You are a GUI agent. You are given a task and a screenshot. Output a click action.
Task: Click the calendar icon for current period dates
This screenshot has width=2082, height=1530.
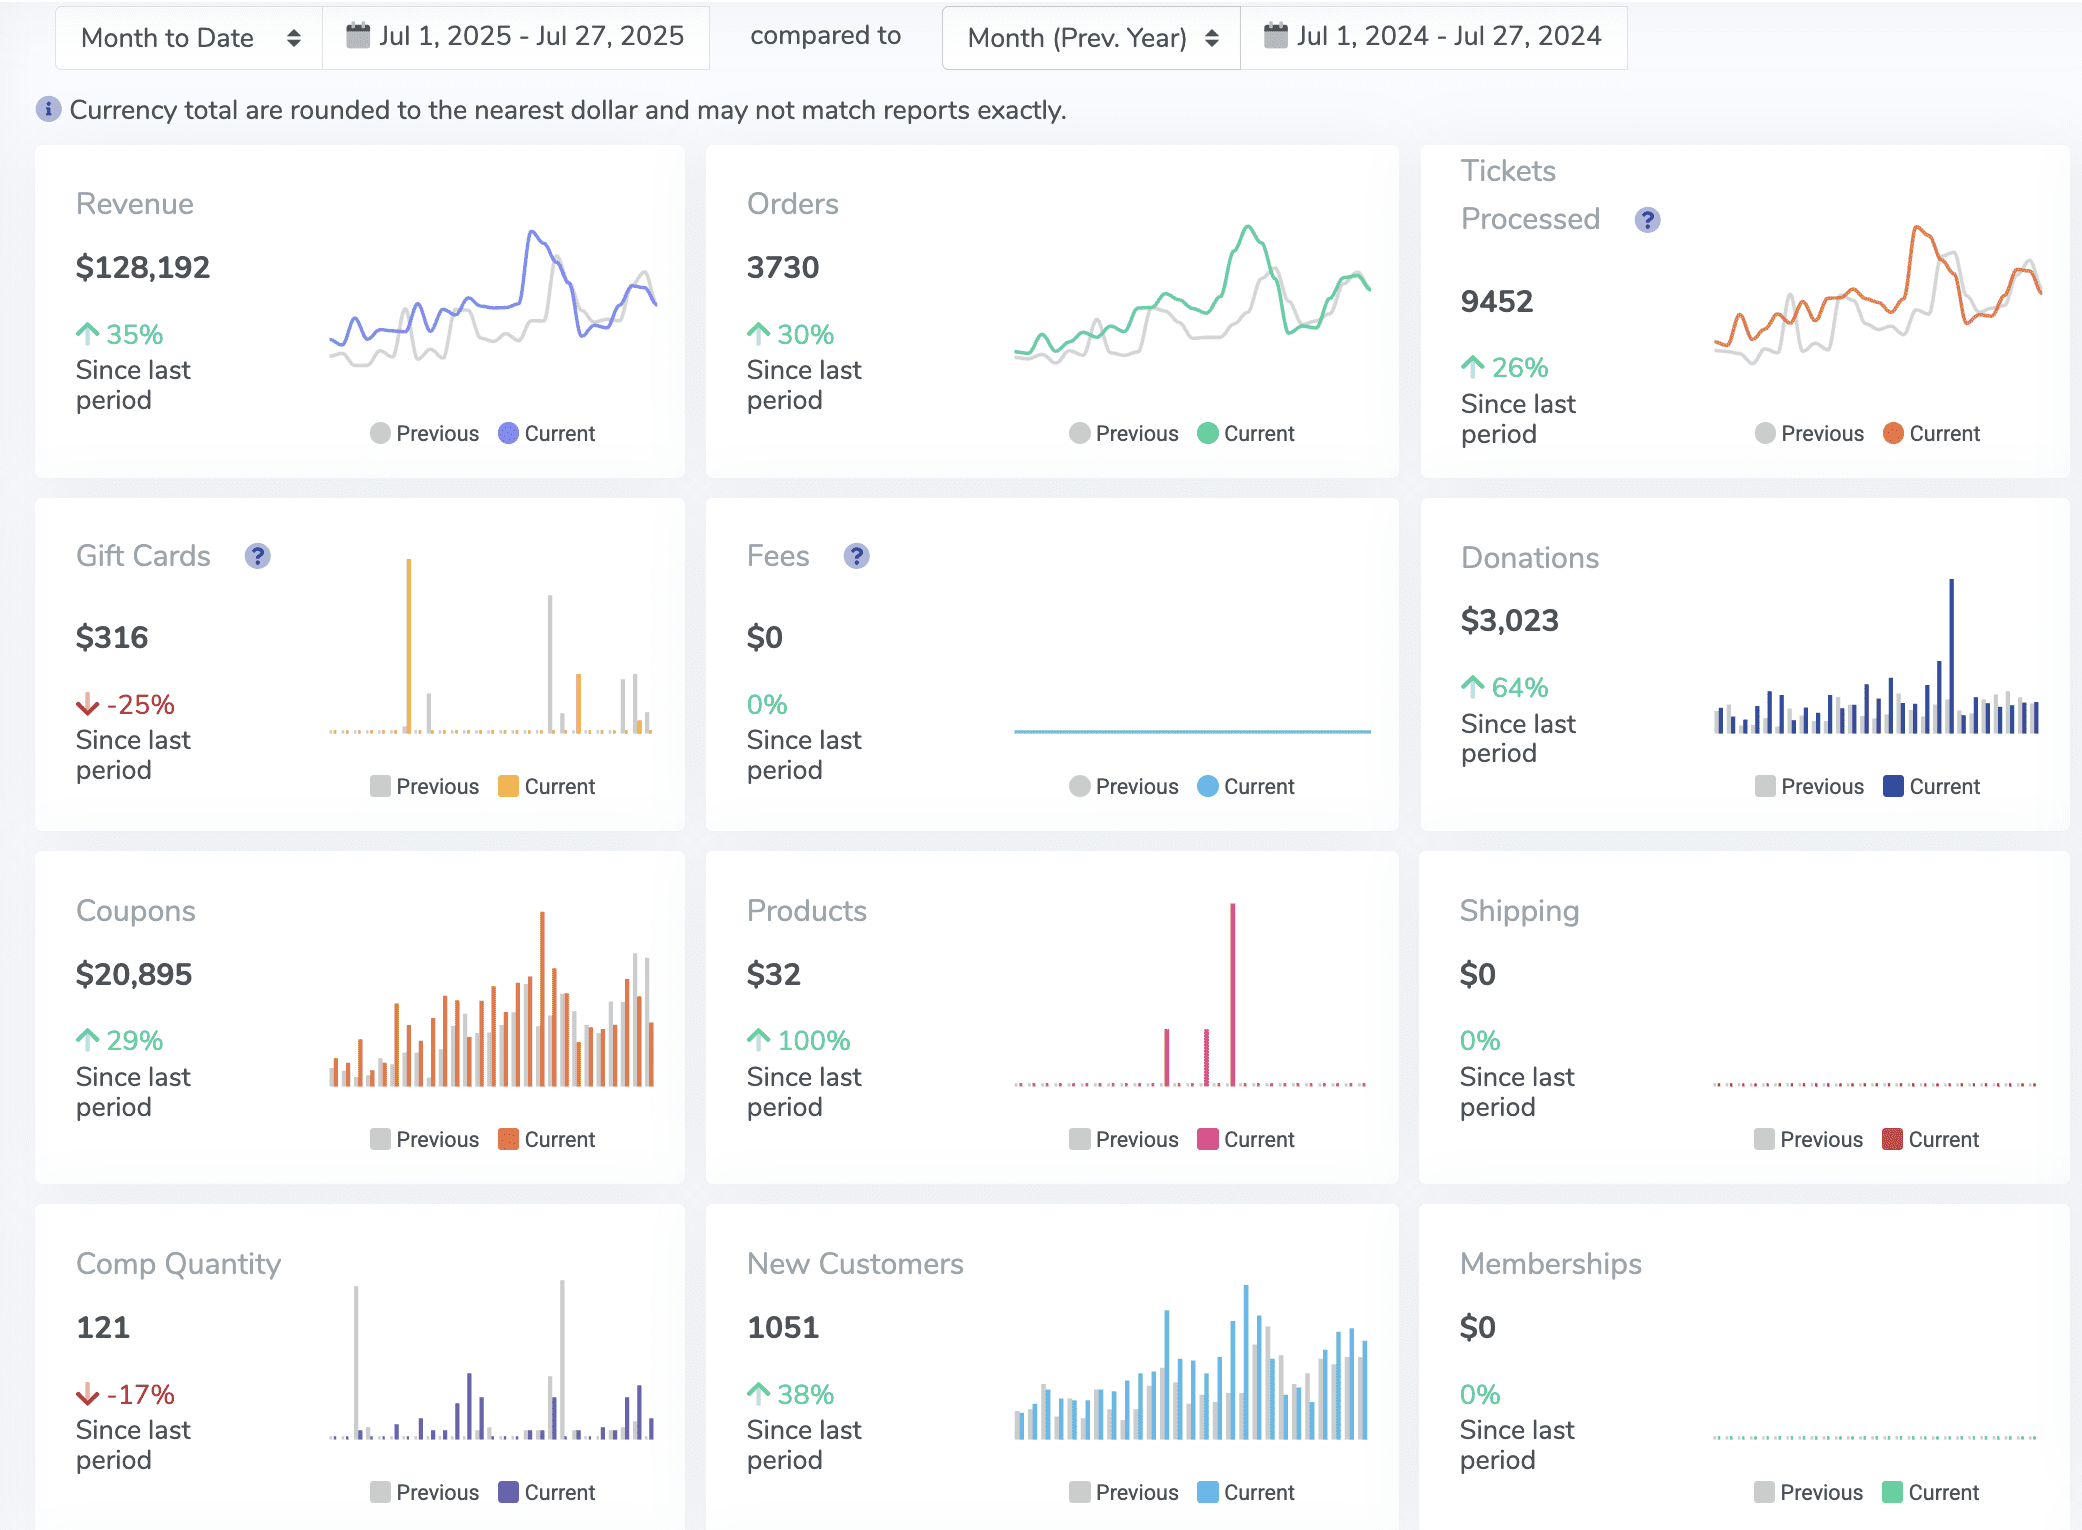pos(357,35)
